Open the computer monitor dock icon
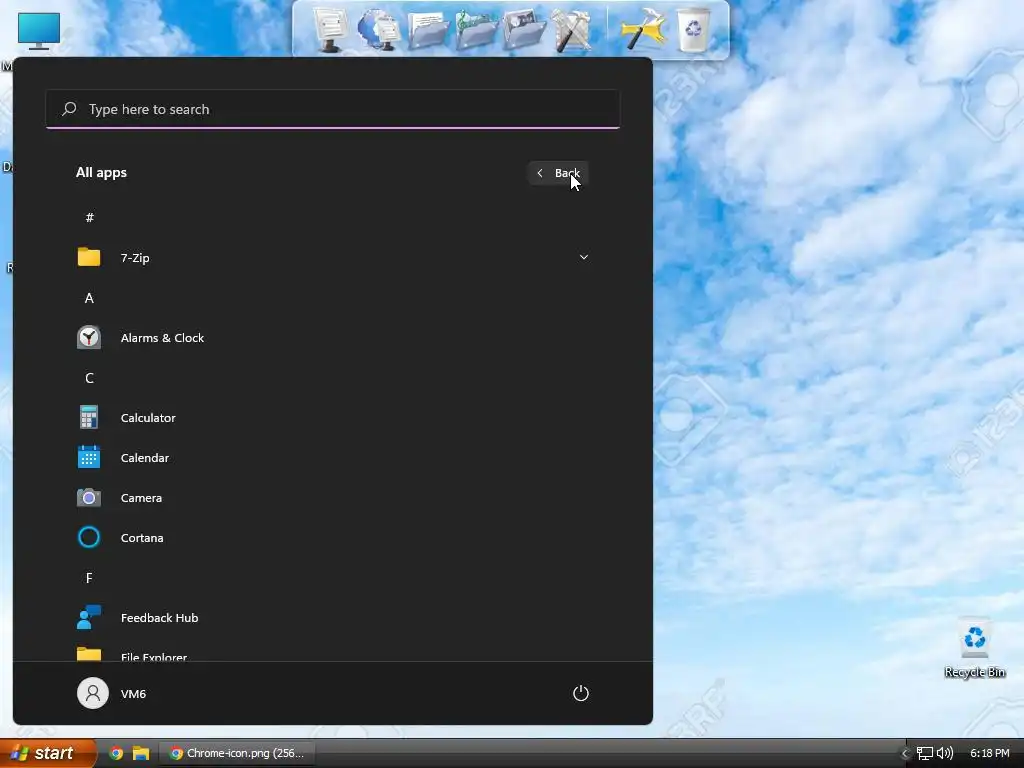This screenshot has height=768, width=1024. [330, 29]
